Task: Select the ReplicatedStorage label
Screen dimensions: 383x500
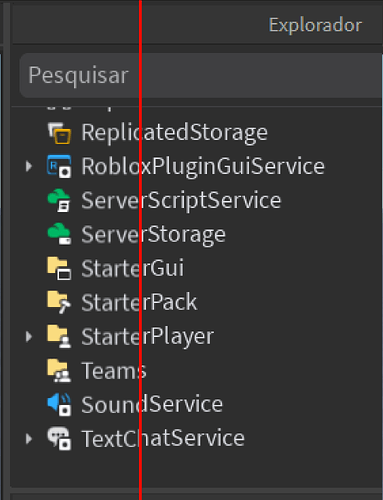Action: point(174,133)
